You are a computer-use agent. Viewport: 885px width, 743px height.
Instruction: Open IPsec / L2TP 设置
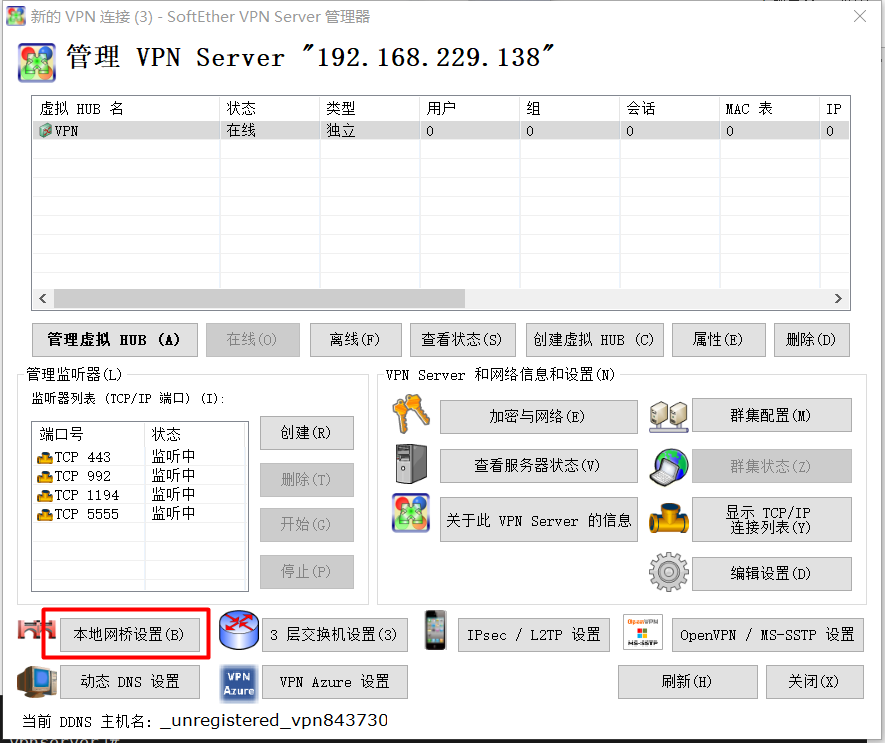533,635
